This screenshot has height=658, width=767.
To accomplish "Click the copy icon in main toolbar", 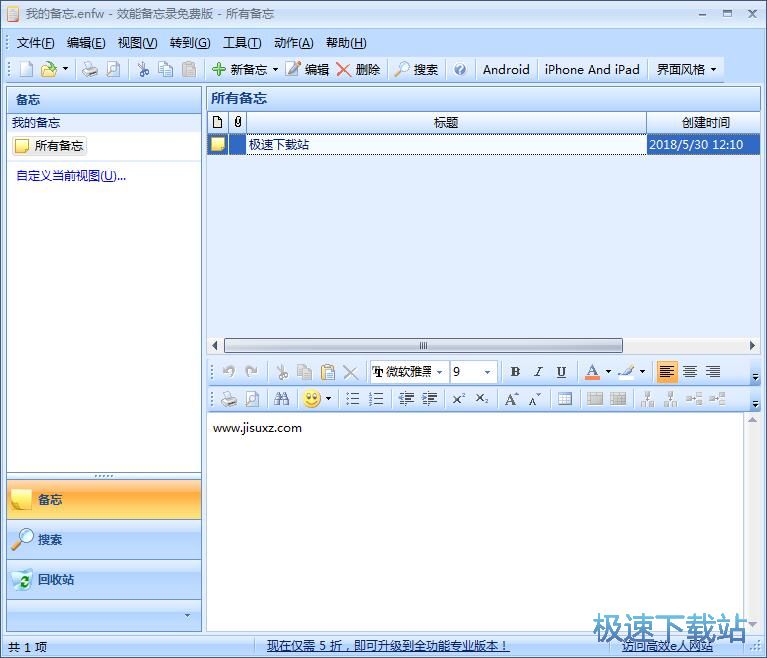I will click(x=166, y=69).
